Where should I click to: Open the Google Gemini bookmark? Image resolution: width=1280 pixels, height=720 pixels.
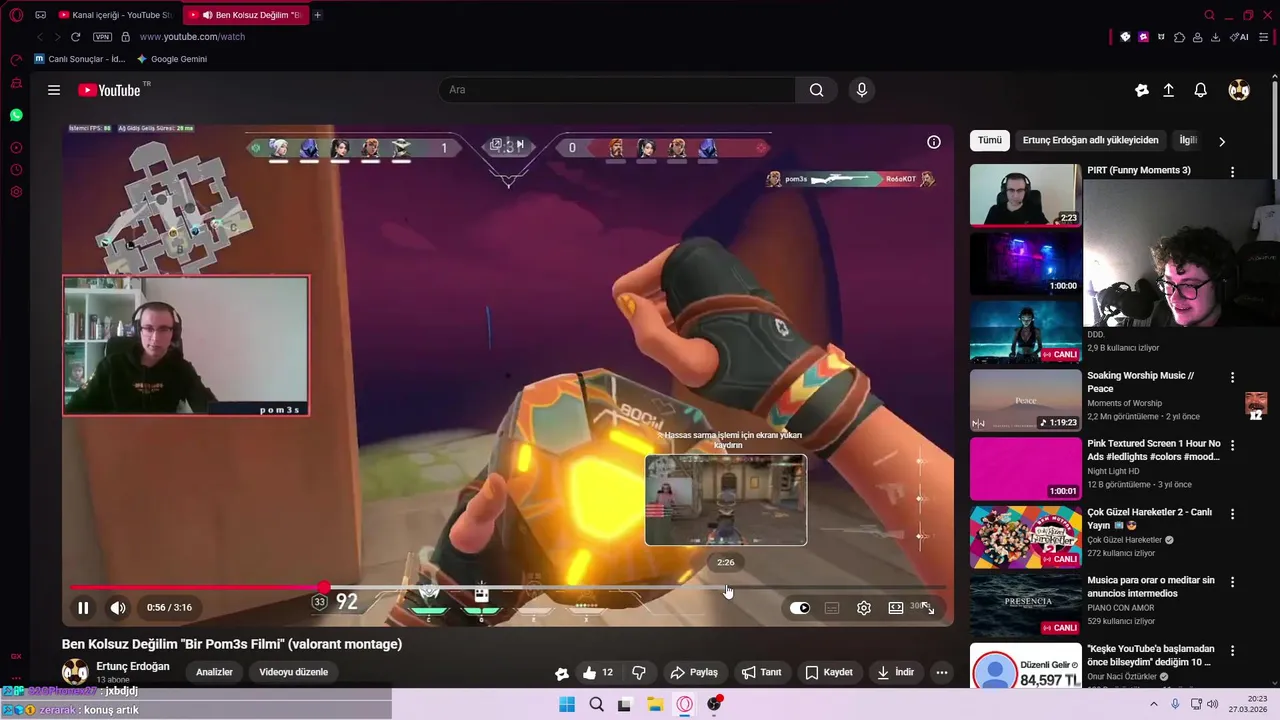tap(172, 59)
